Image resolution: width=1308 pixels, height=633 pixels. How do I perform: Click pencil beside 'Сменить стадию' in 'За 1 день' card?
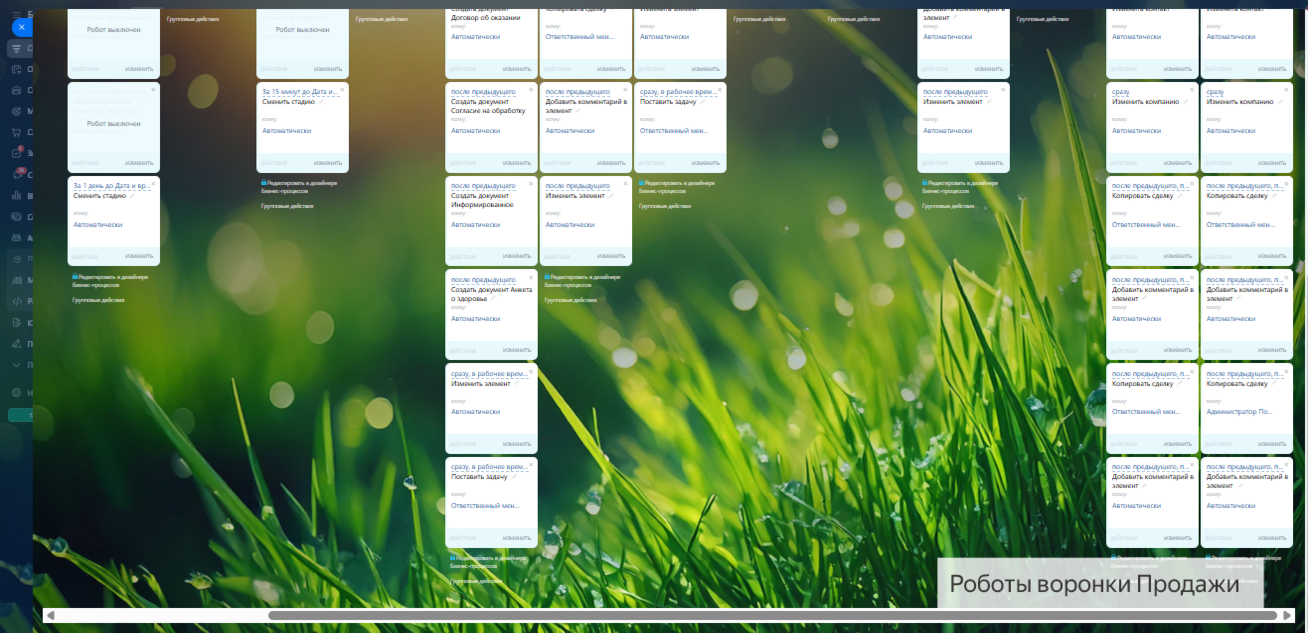pyautogui.click(x=131, y=196)
